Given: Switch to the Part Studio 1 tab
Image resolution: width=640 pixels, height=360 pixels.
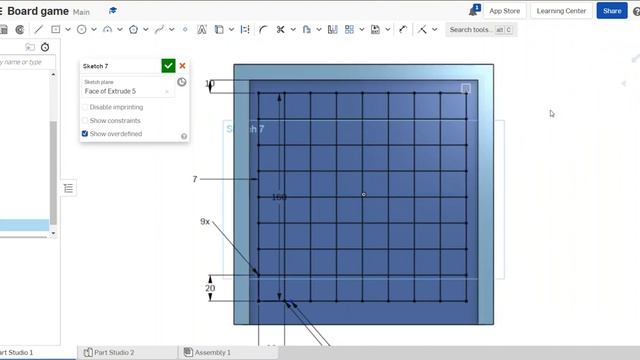Looking at the screenshot, I should pyautogui.click(x=37, y=352).
